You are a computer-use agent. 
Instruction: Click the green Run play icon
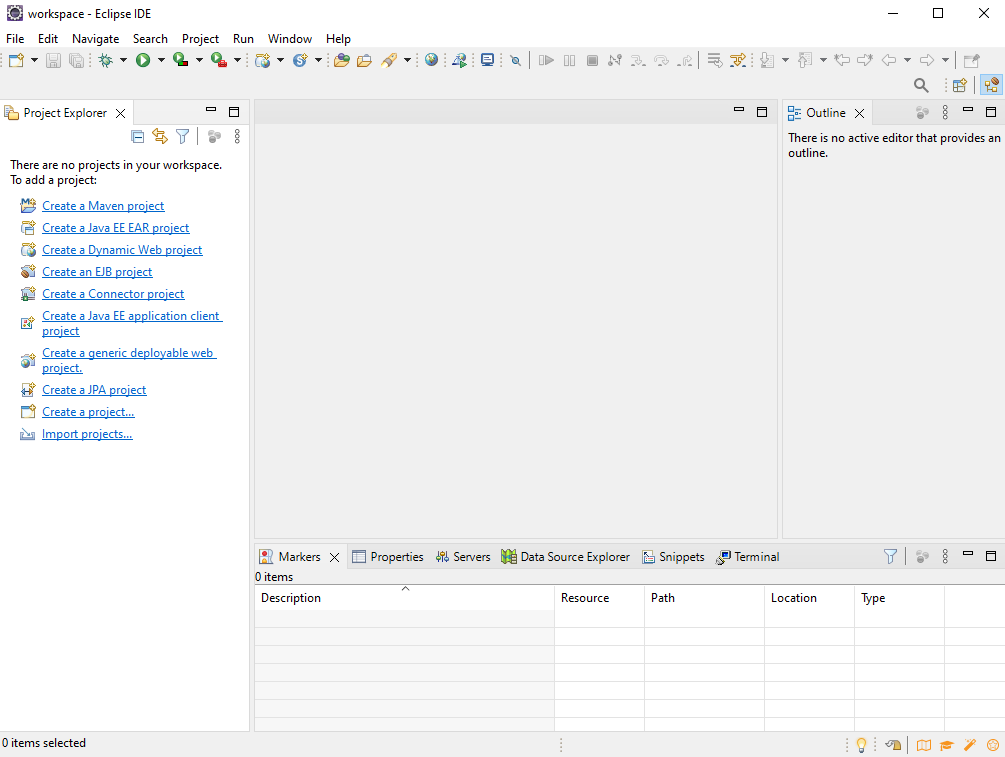pos(143,60)
